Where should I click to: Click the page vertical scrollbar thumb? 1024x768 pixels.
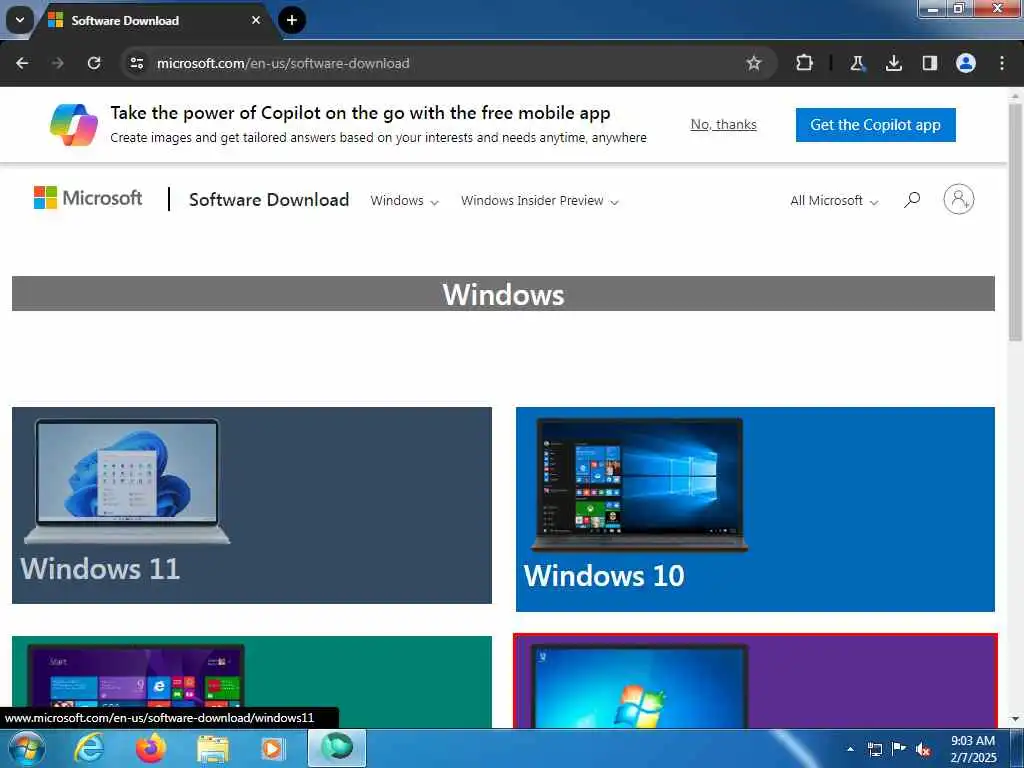[x=1015, y=222]
